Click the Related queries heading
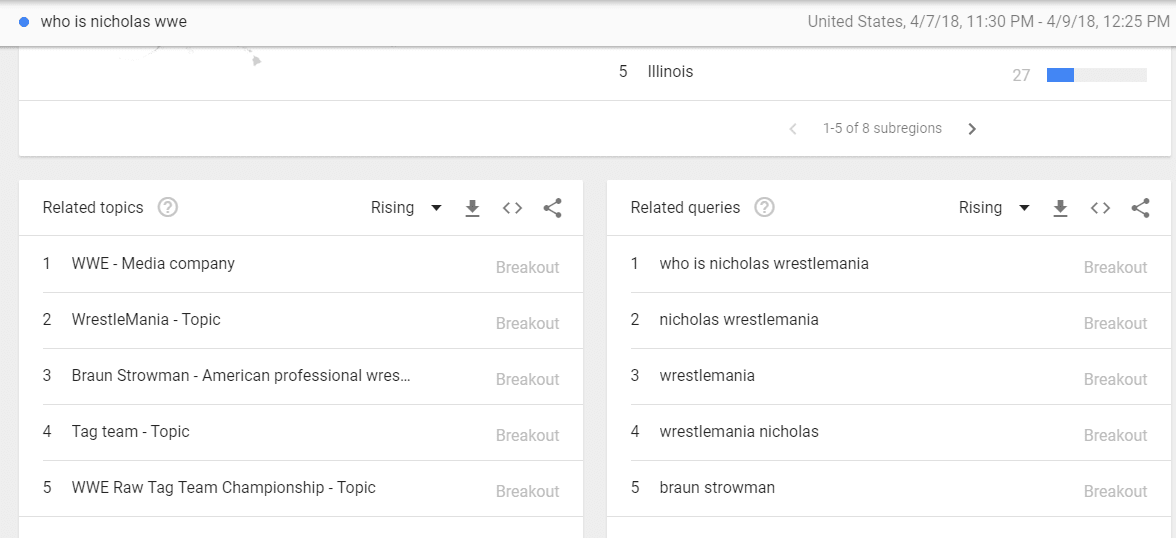The height and width of the screenshot is (538, 1176). (686, 208)
